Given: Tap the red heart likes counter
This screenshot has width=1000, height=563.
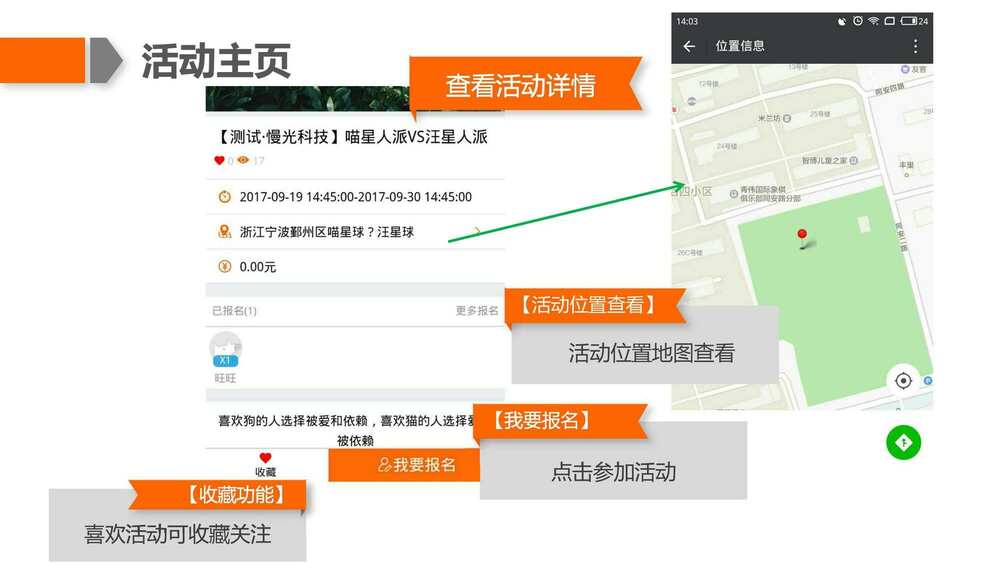Looking at the screenshot, I should [x=220, y=161].
